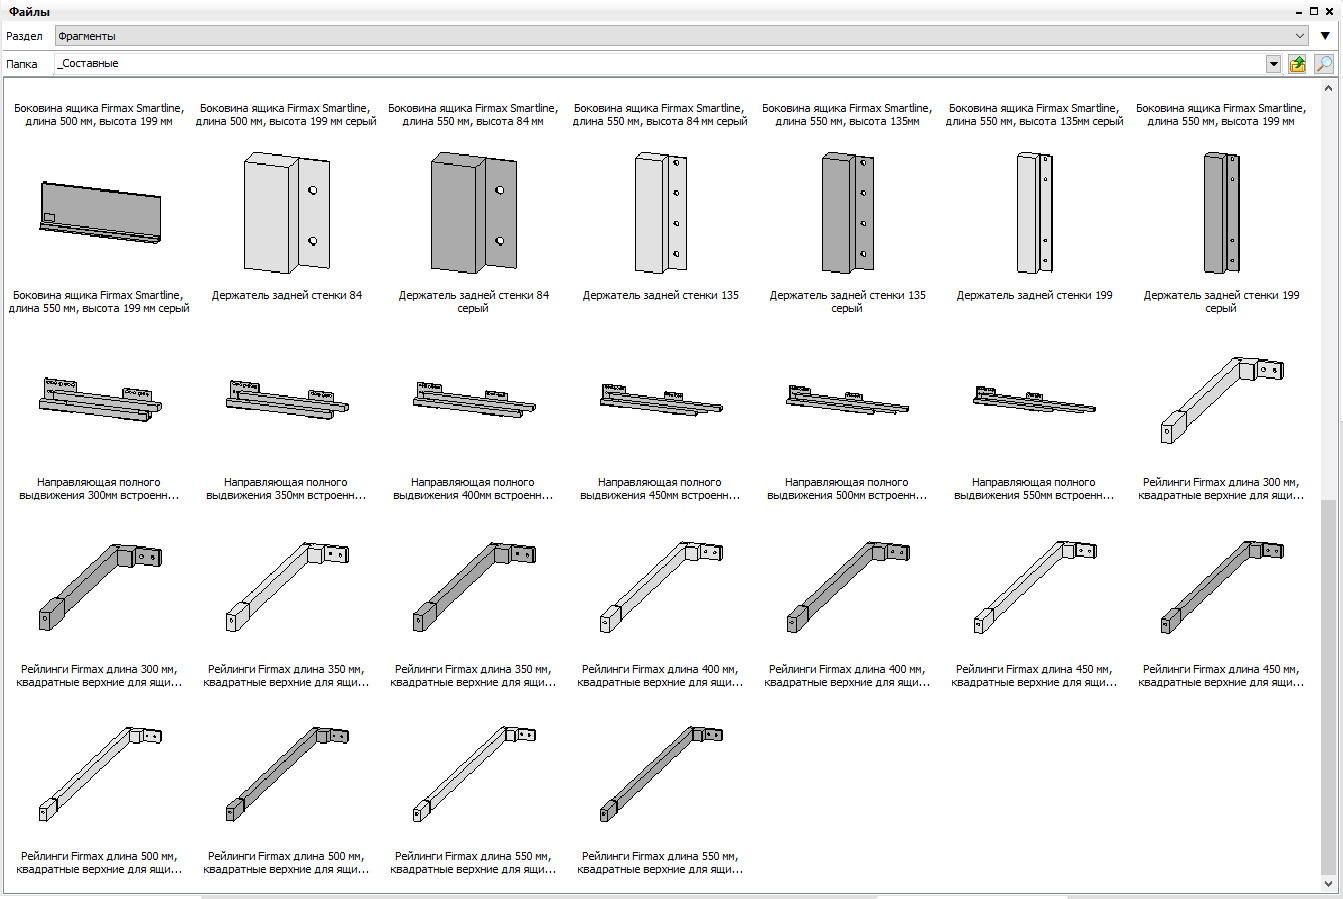This screenshot has width=1343, height=899.
Task: Pick the light Рейлинги Firmax 400 мм thumbnail
Action: (661, 586)
